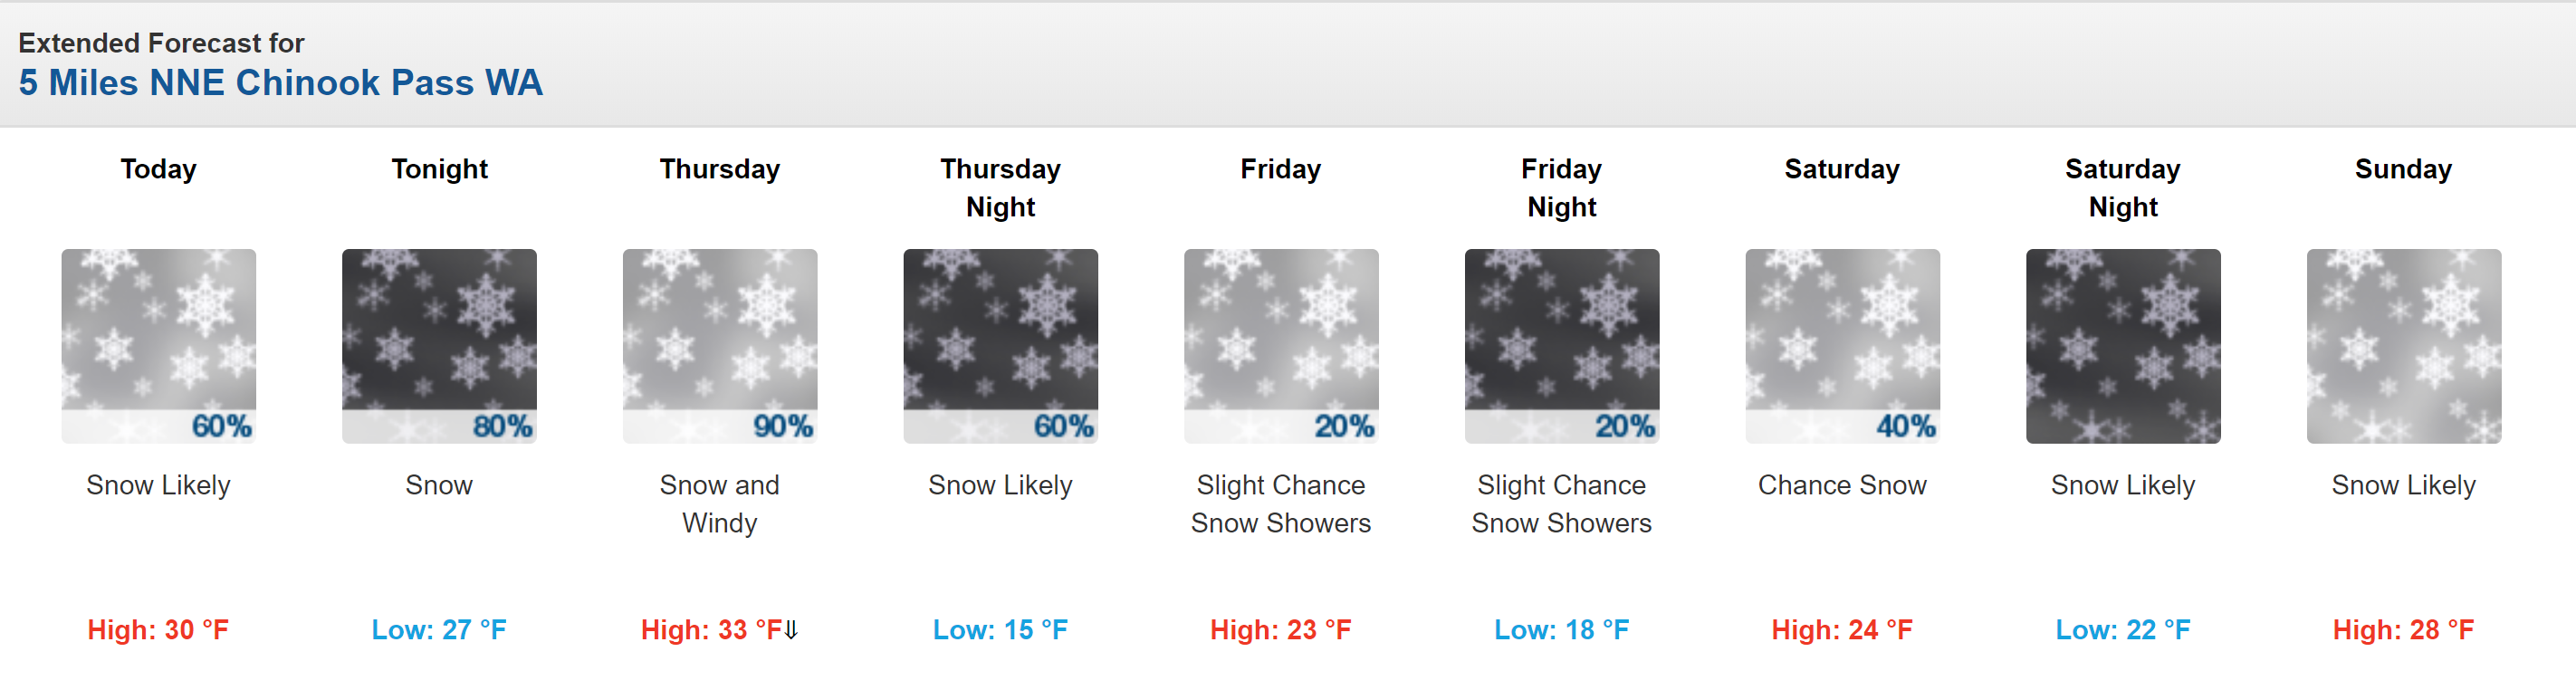The height and width of the screenshot is (690, 2576).
Task: Click the Low: 27 °F temperature text
Action: [x=439, y=630]
